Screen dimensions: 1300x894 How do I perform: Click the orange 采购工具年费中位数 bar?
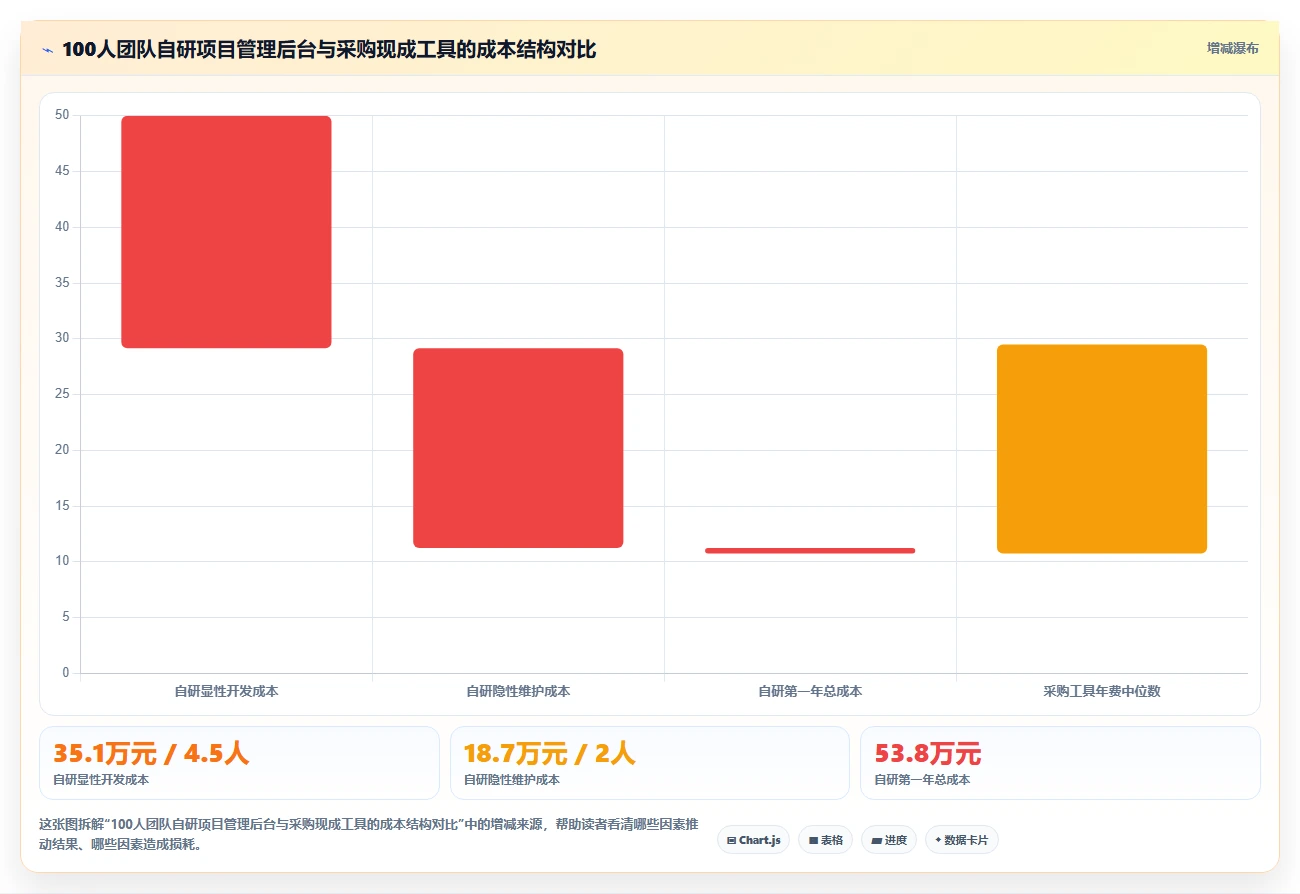pyautogui.click(x=1102, y=449)
